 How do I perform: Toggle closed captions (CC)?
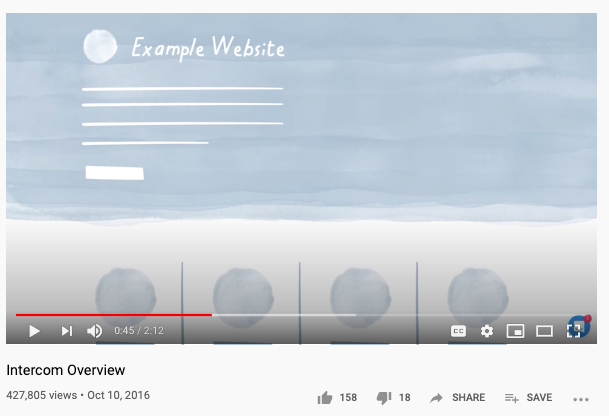458,331
